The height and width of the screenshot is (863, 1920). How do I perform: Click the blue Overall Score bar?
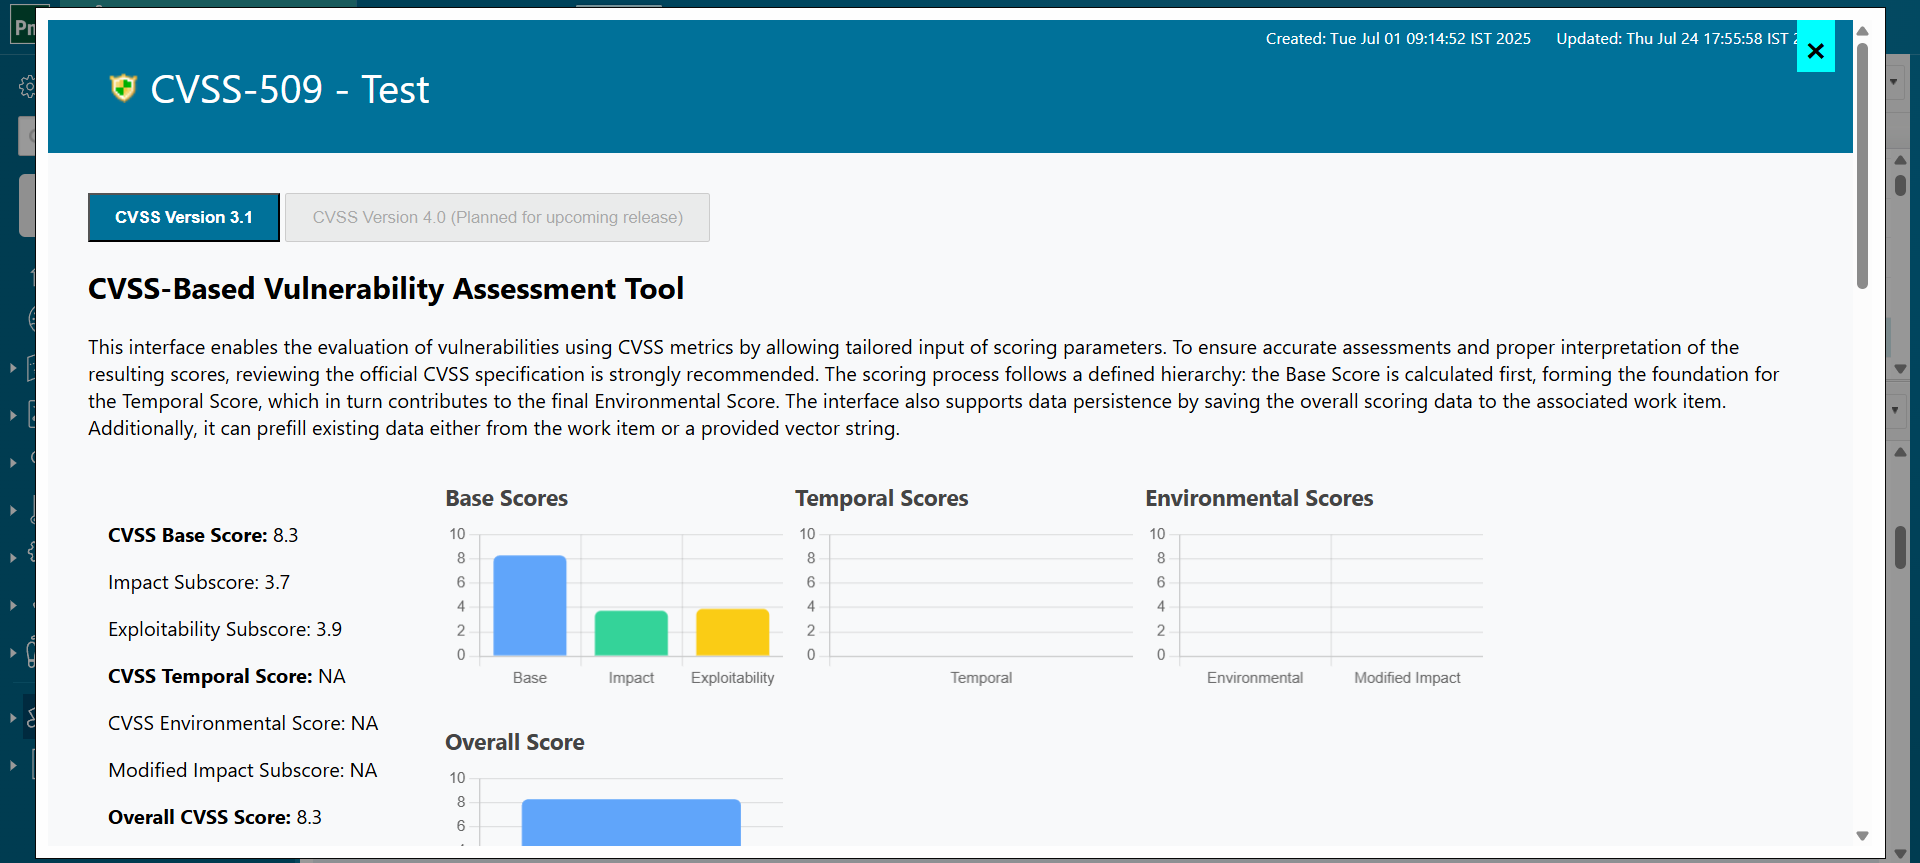click(x=631, y=822)
